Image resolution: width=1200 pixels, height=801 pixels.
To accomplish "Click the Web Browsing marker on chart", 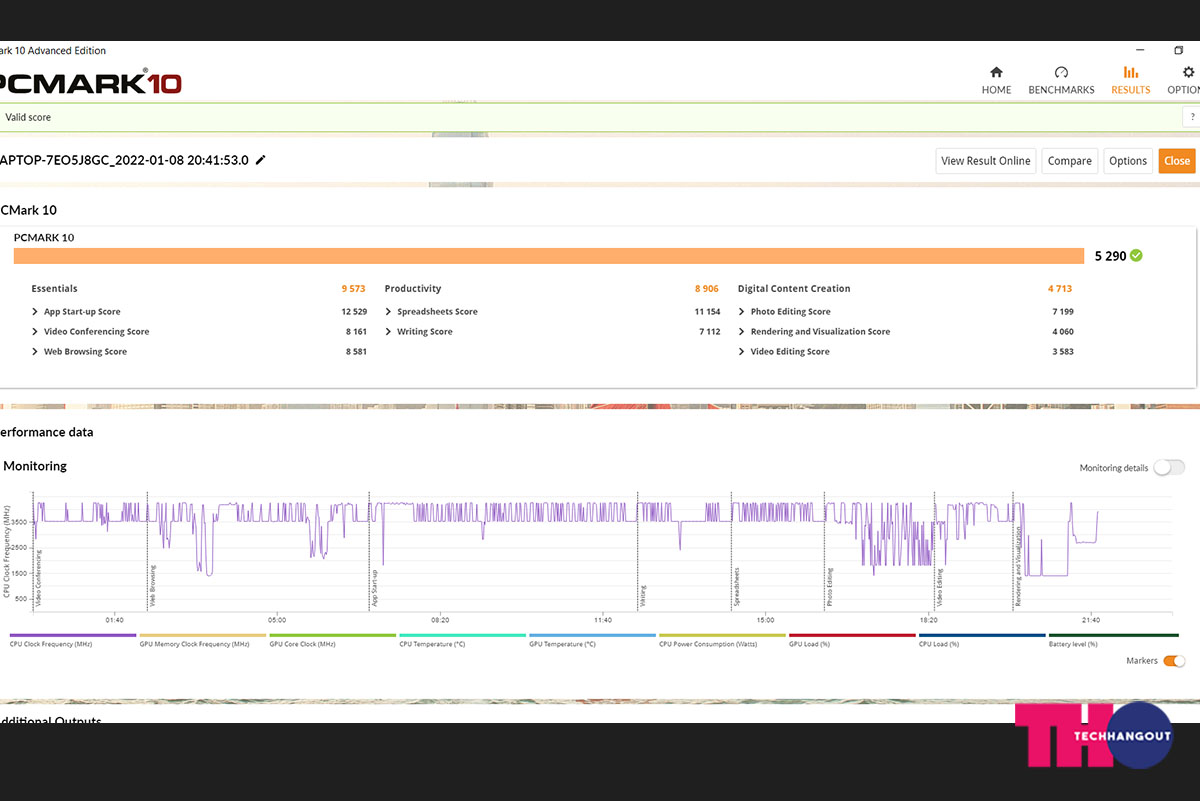I will click(153, 587).
